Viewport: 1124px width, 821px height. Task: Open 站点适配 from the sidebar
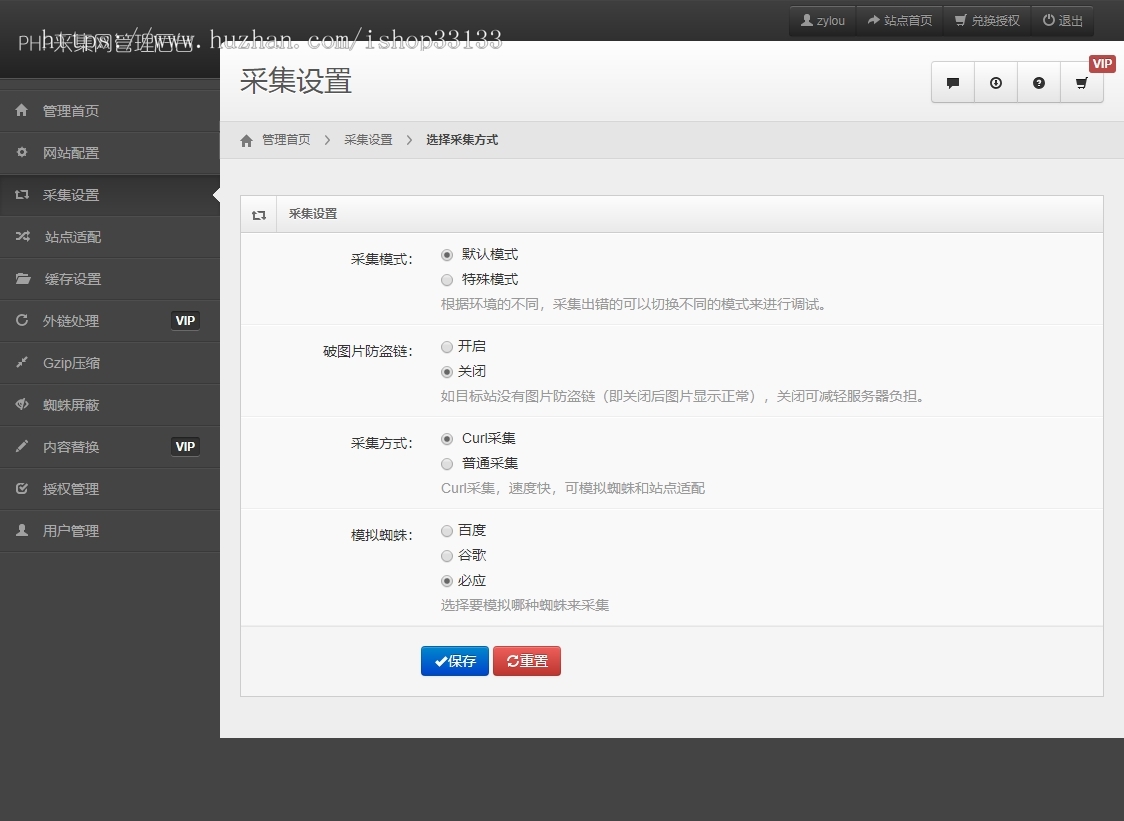click(72, 237)
